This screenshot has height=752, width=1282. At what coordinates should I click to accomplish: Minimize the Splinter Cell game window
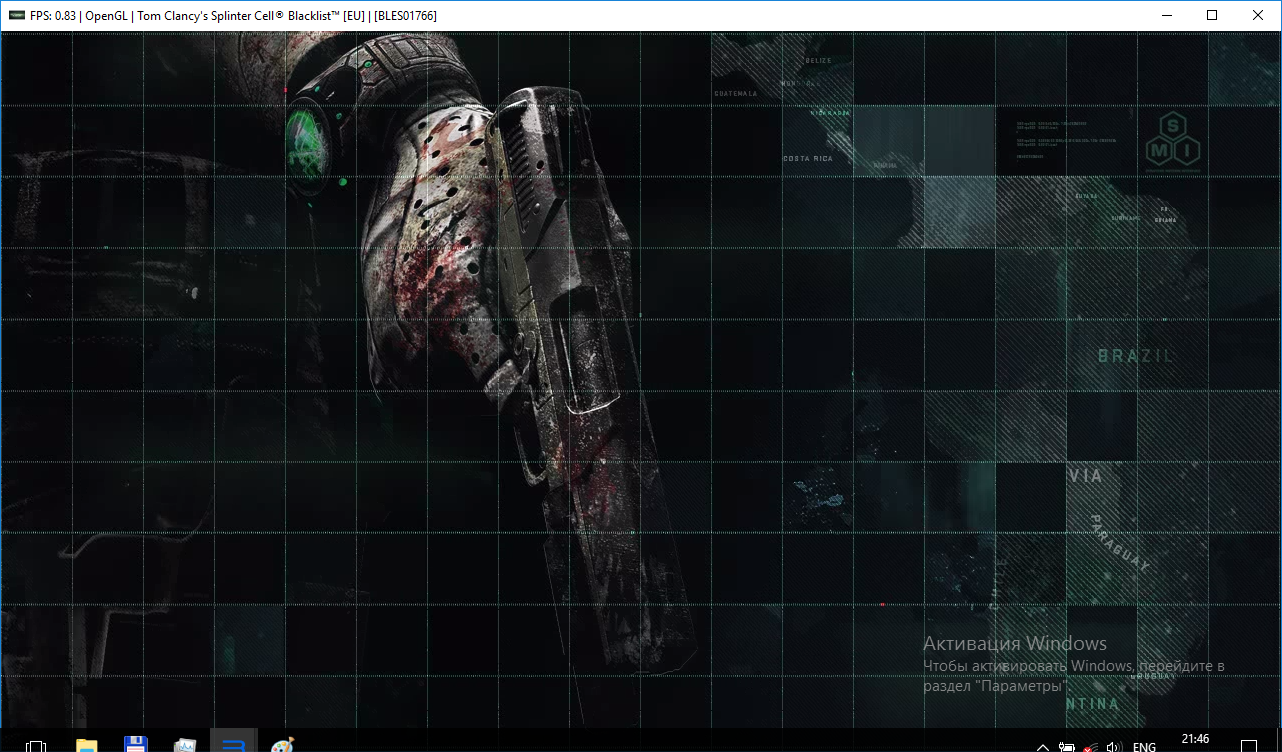(x=1165, y=16)
